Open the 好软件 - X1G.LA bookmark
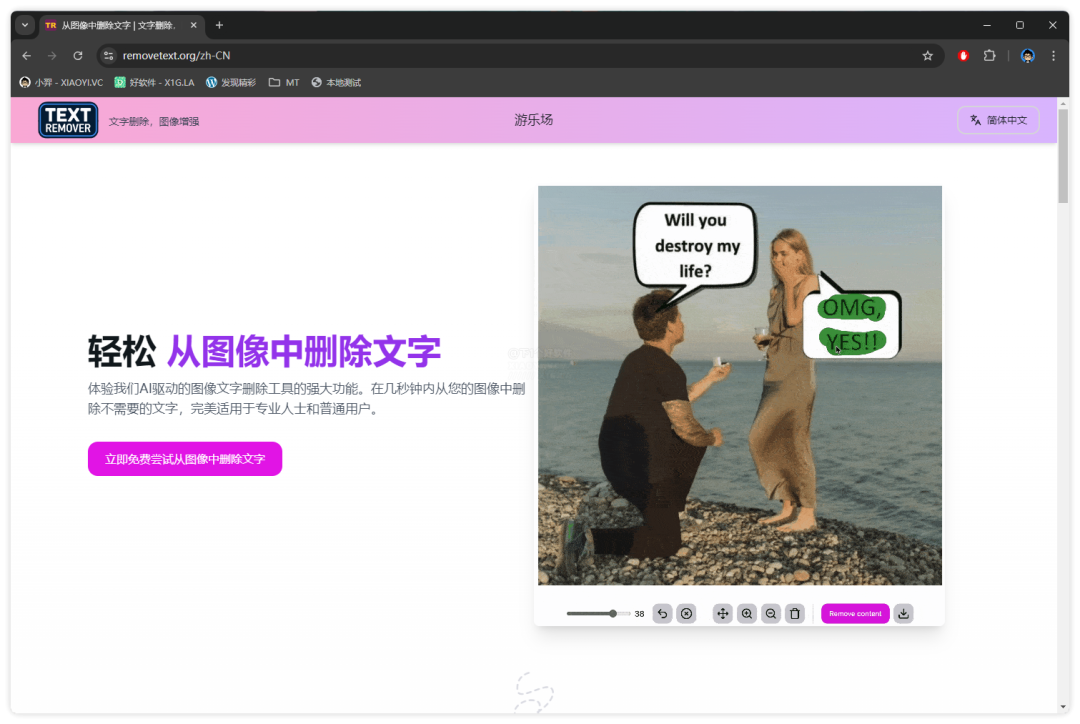The width and height of the screenshot is (1080, 724). tap(154, 83)
